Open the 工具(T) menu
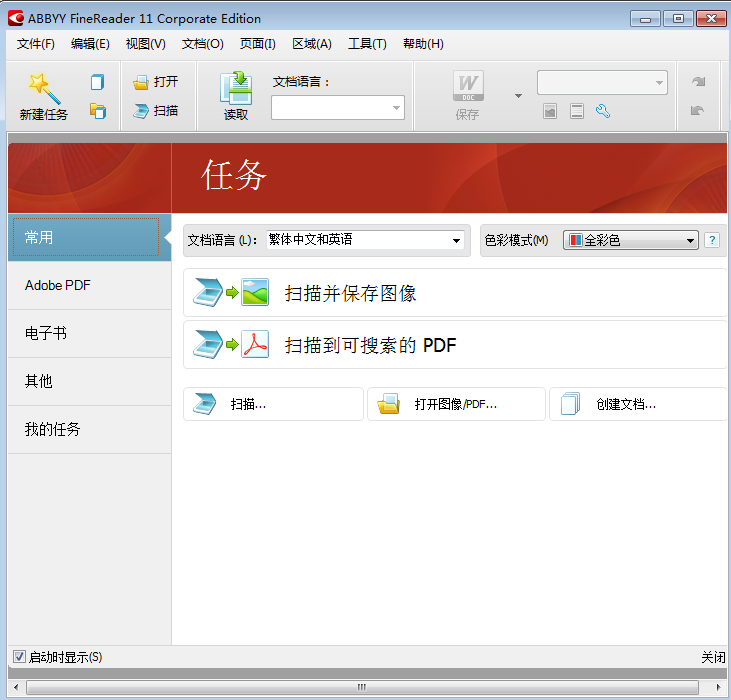The height and width of the screenshot is (700, 731). pos(367,44)
